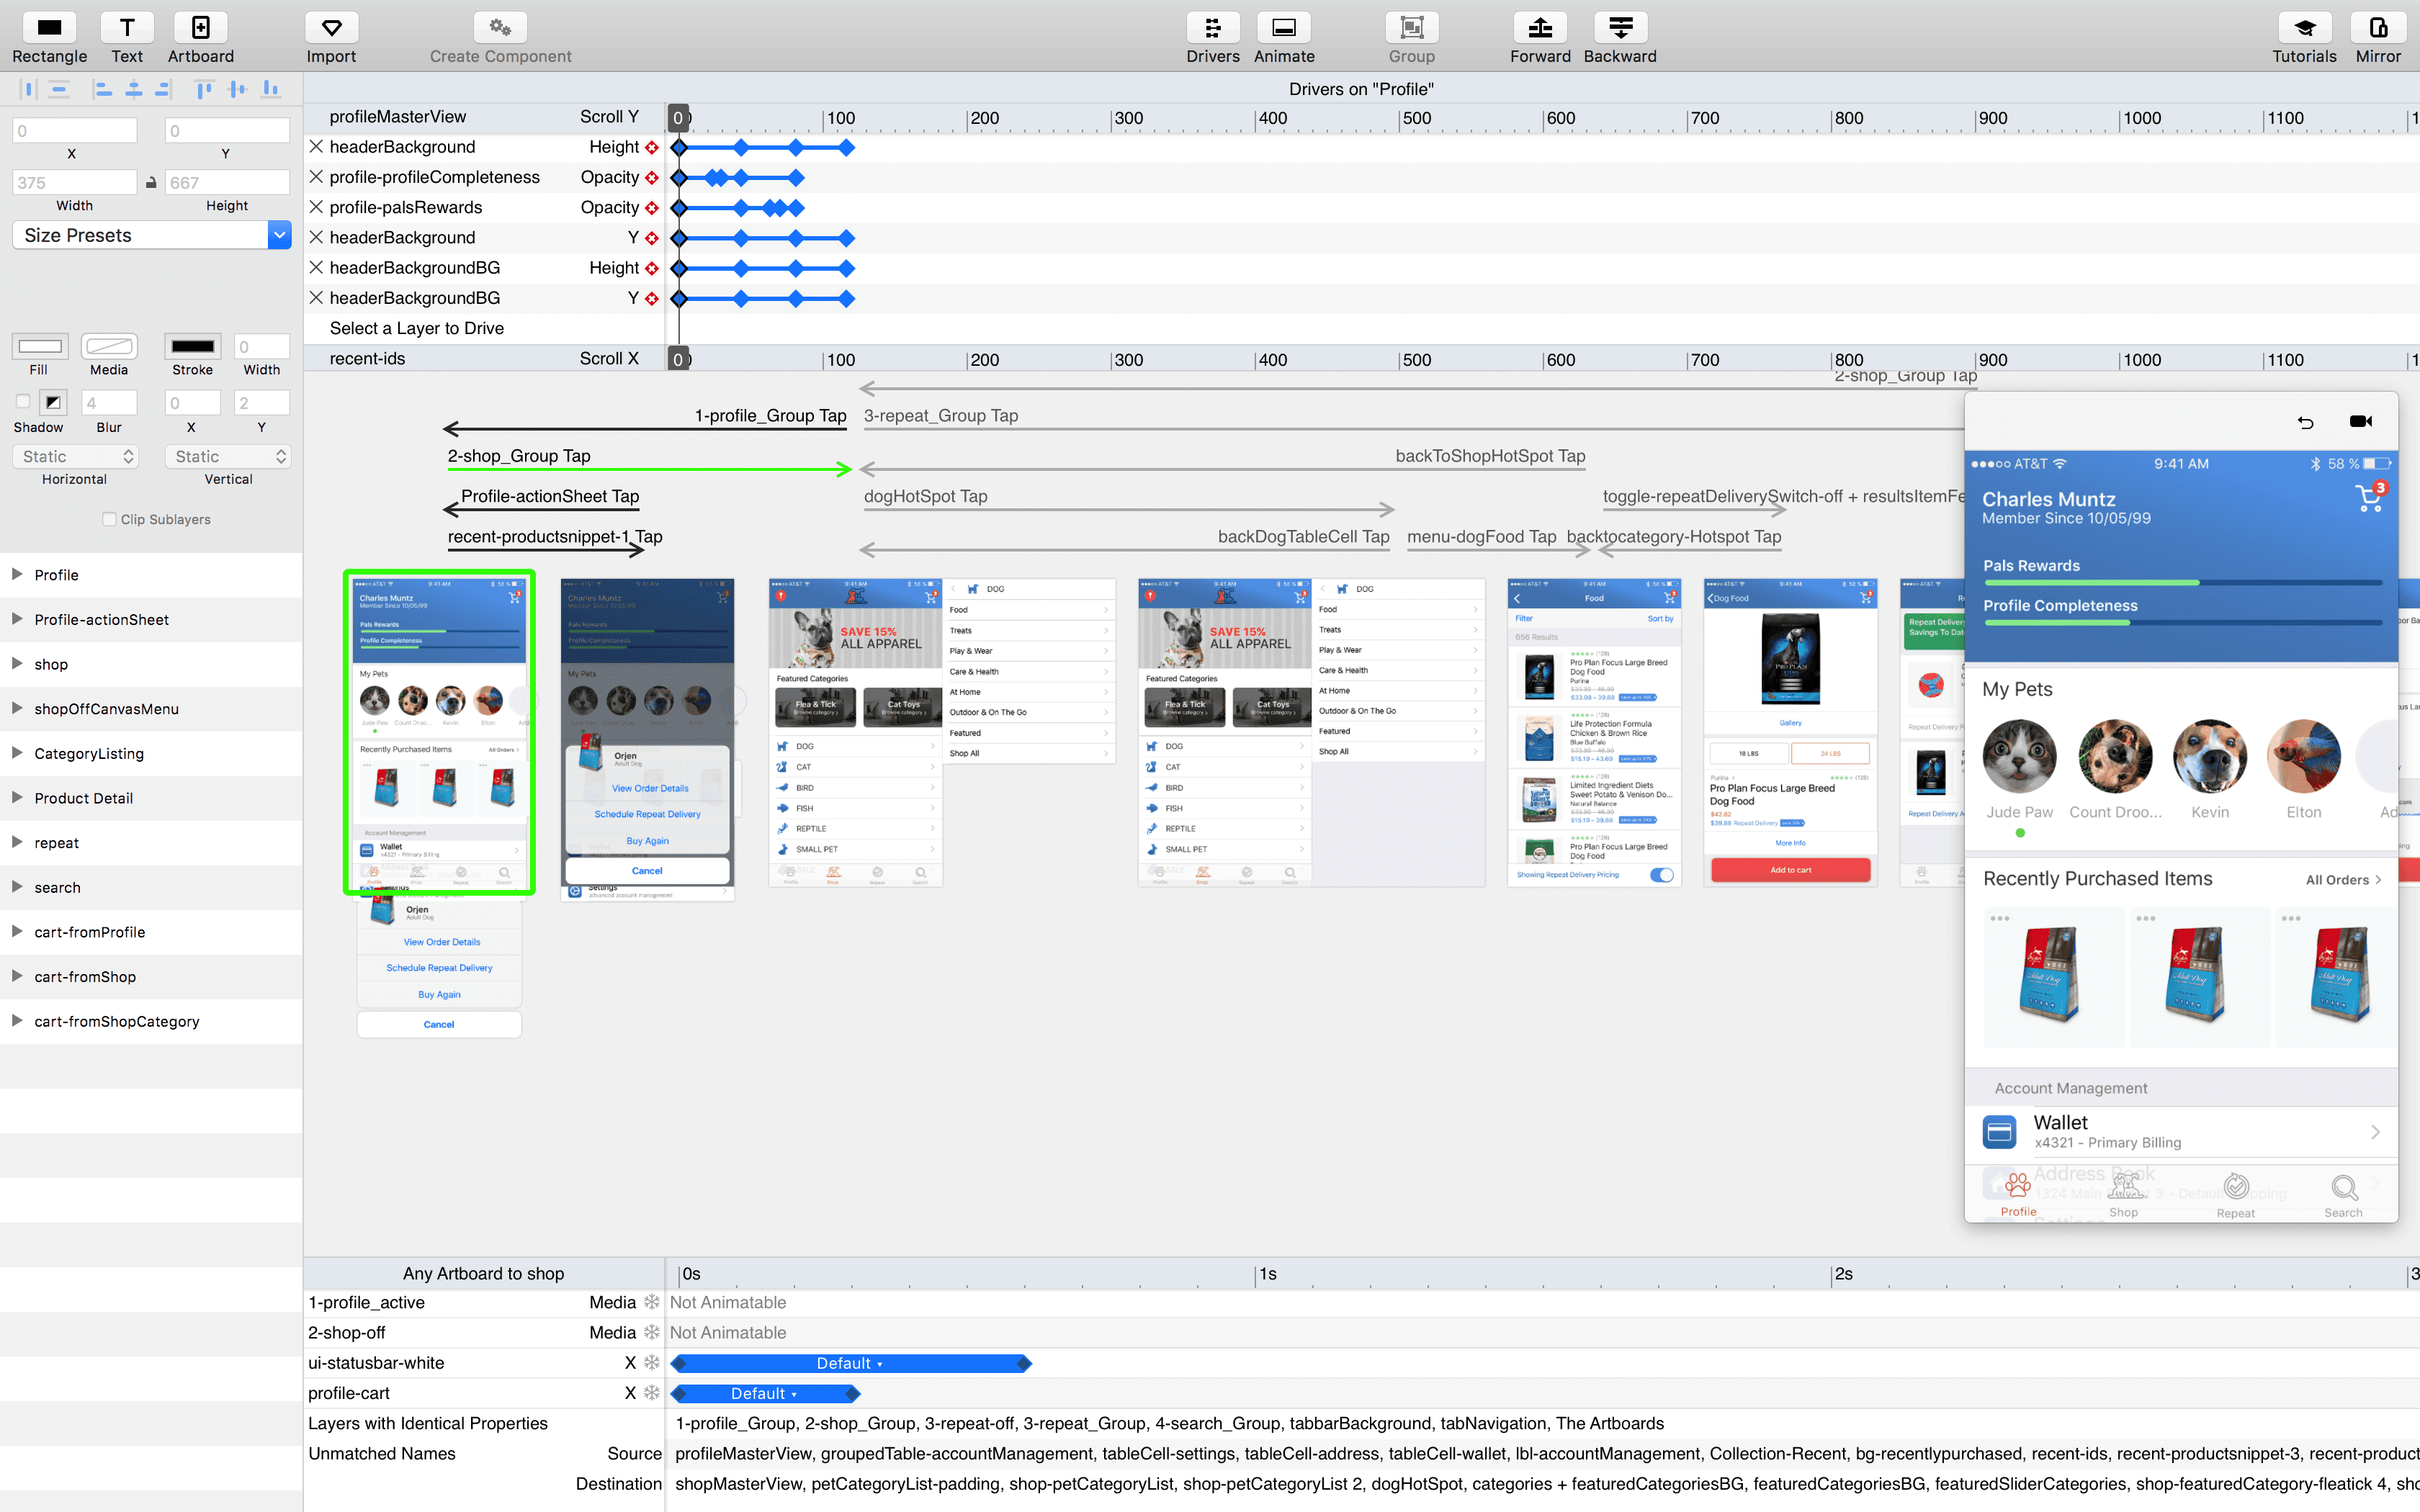Toggle the width-height aspect ratio lock

(x=151, y=183)
